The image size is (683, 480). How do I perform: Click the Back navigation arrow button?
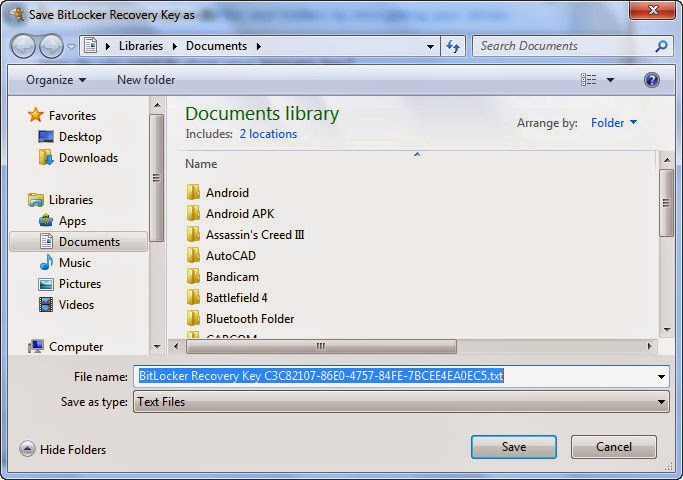(23, 46)
